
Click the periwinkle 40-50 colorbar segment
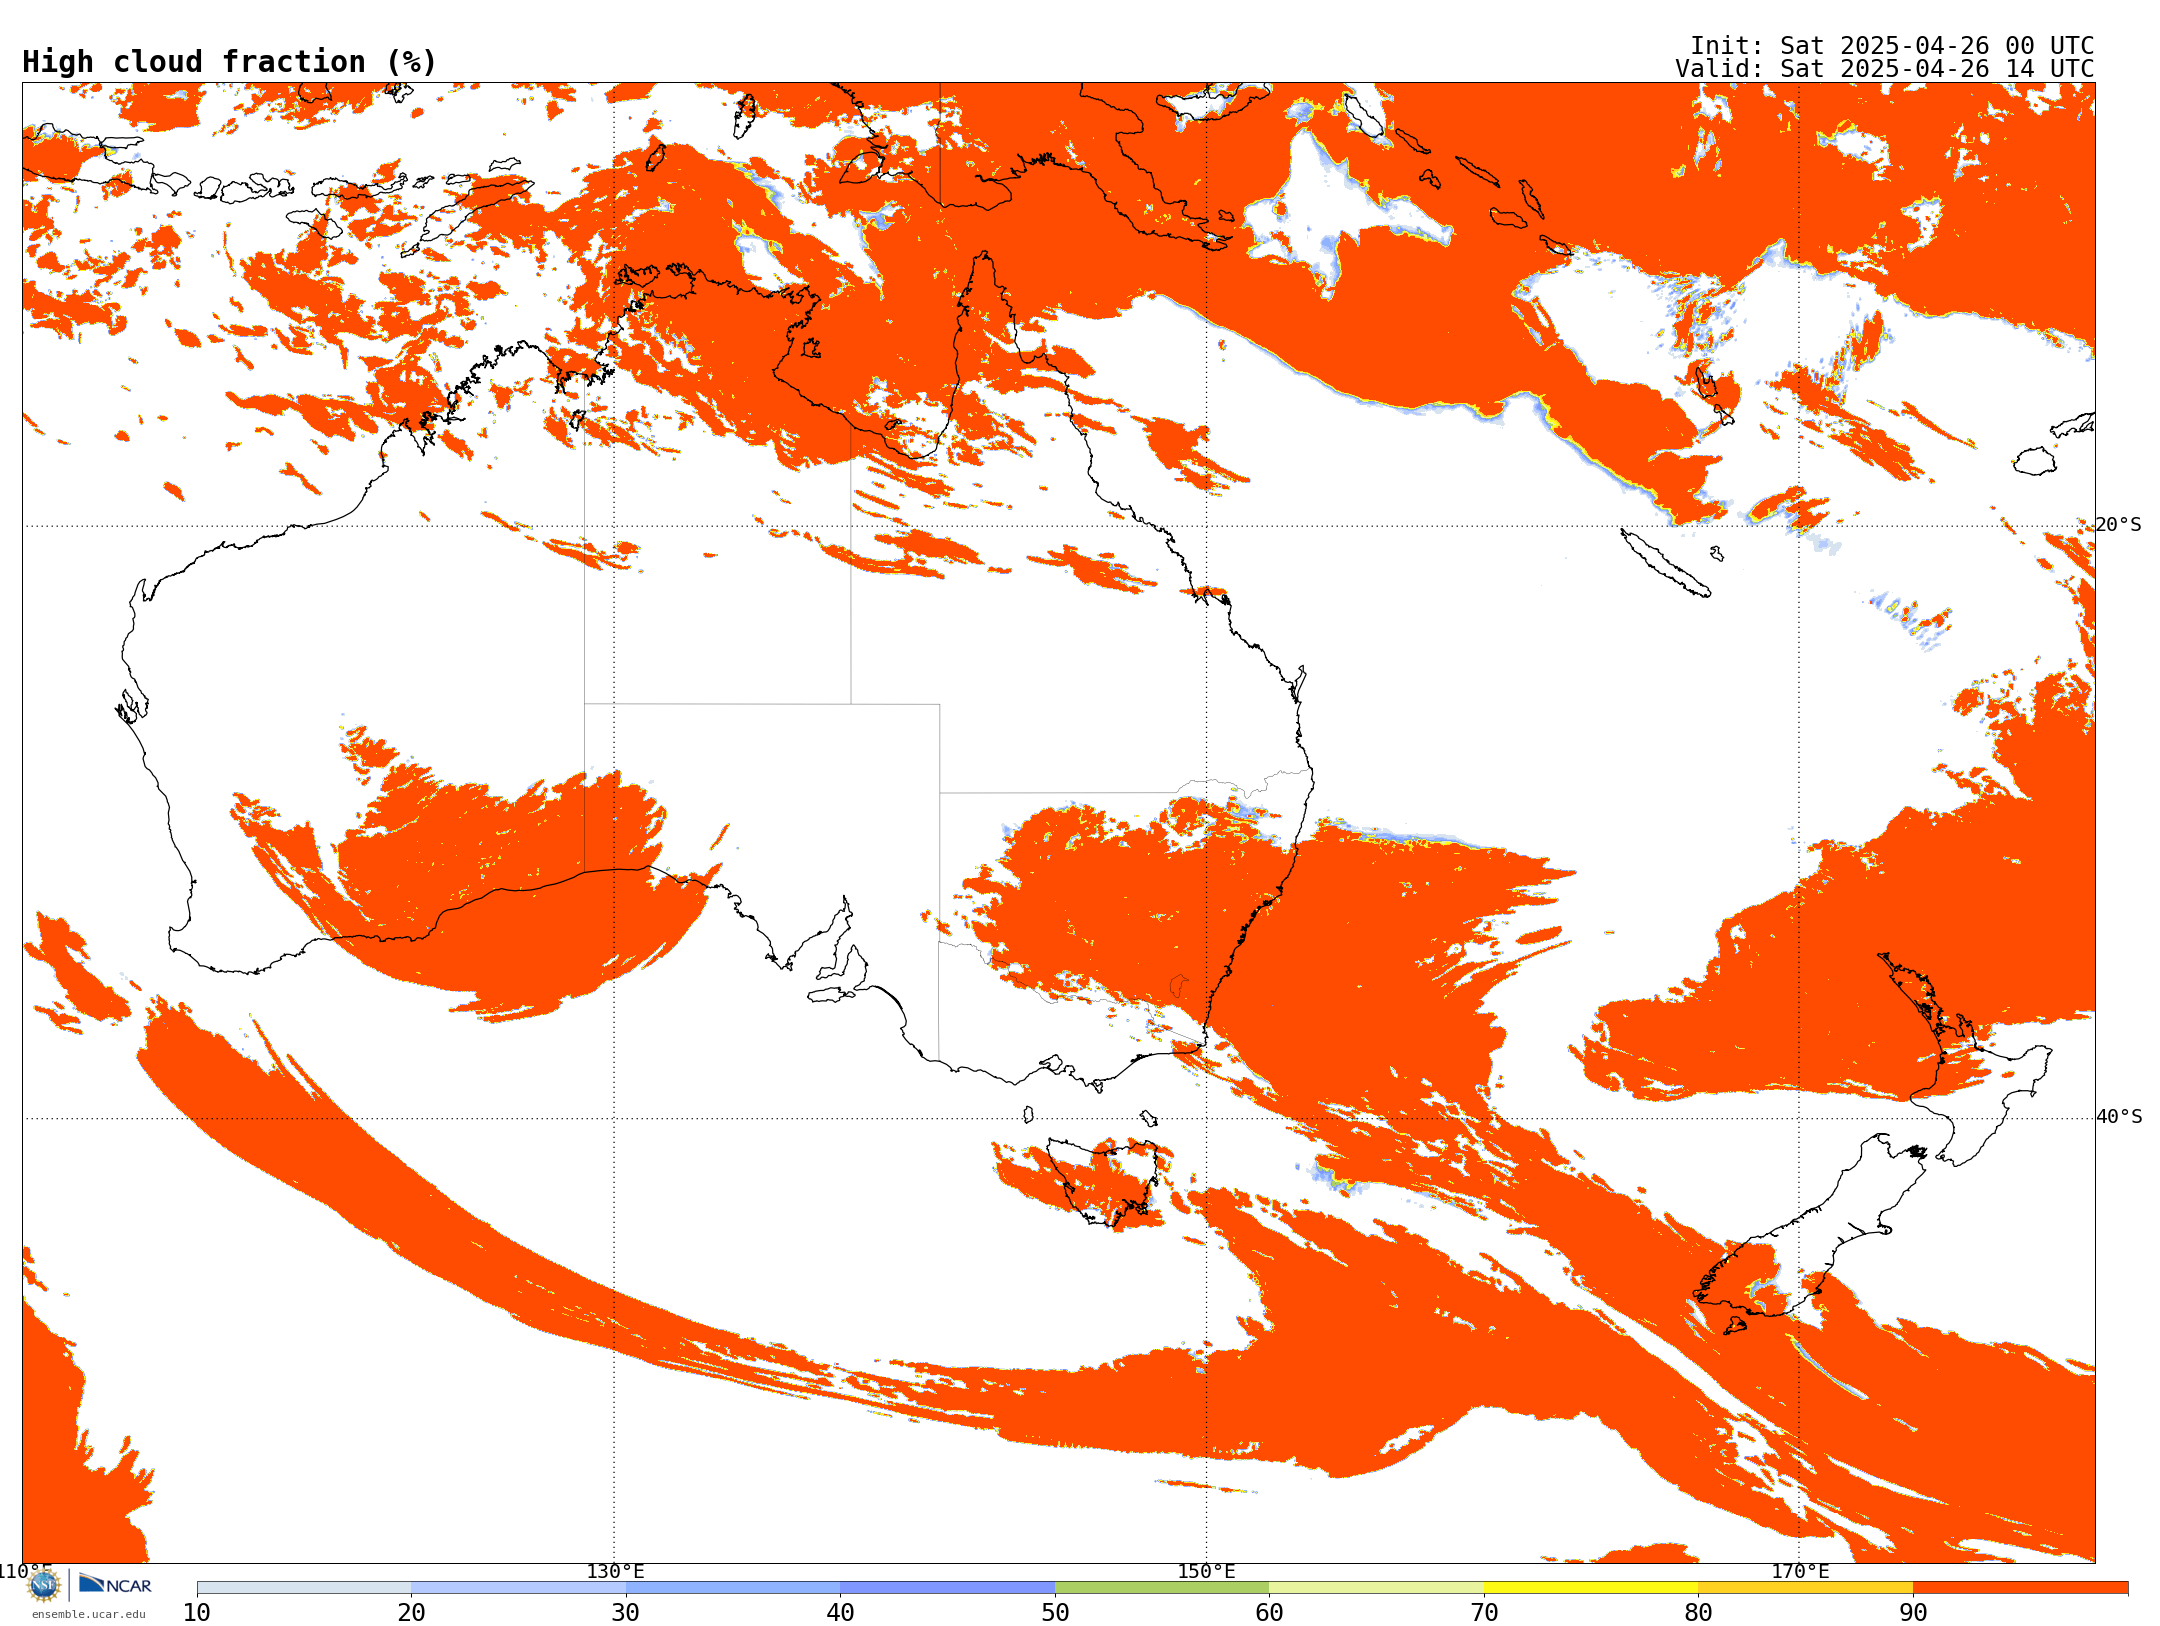[x=947, y=1588]
